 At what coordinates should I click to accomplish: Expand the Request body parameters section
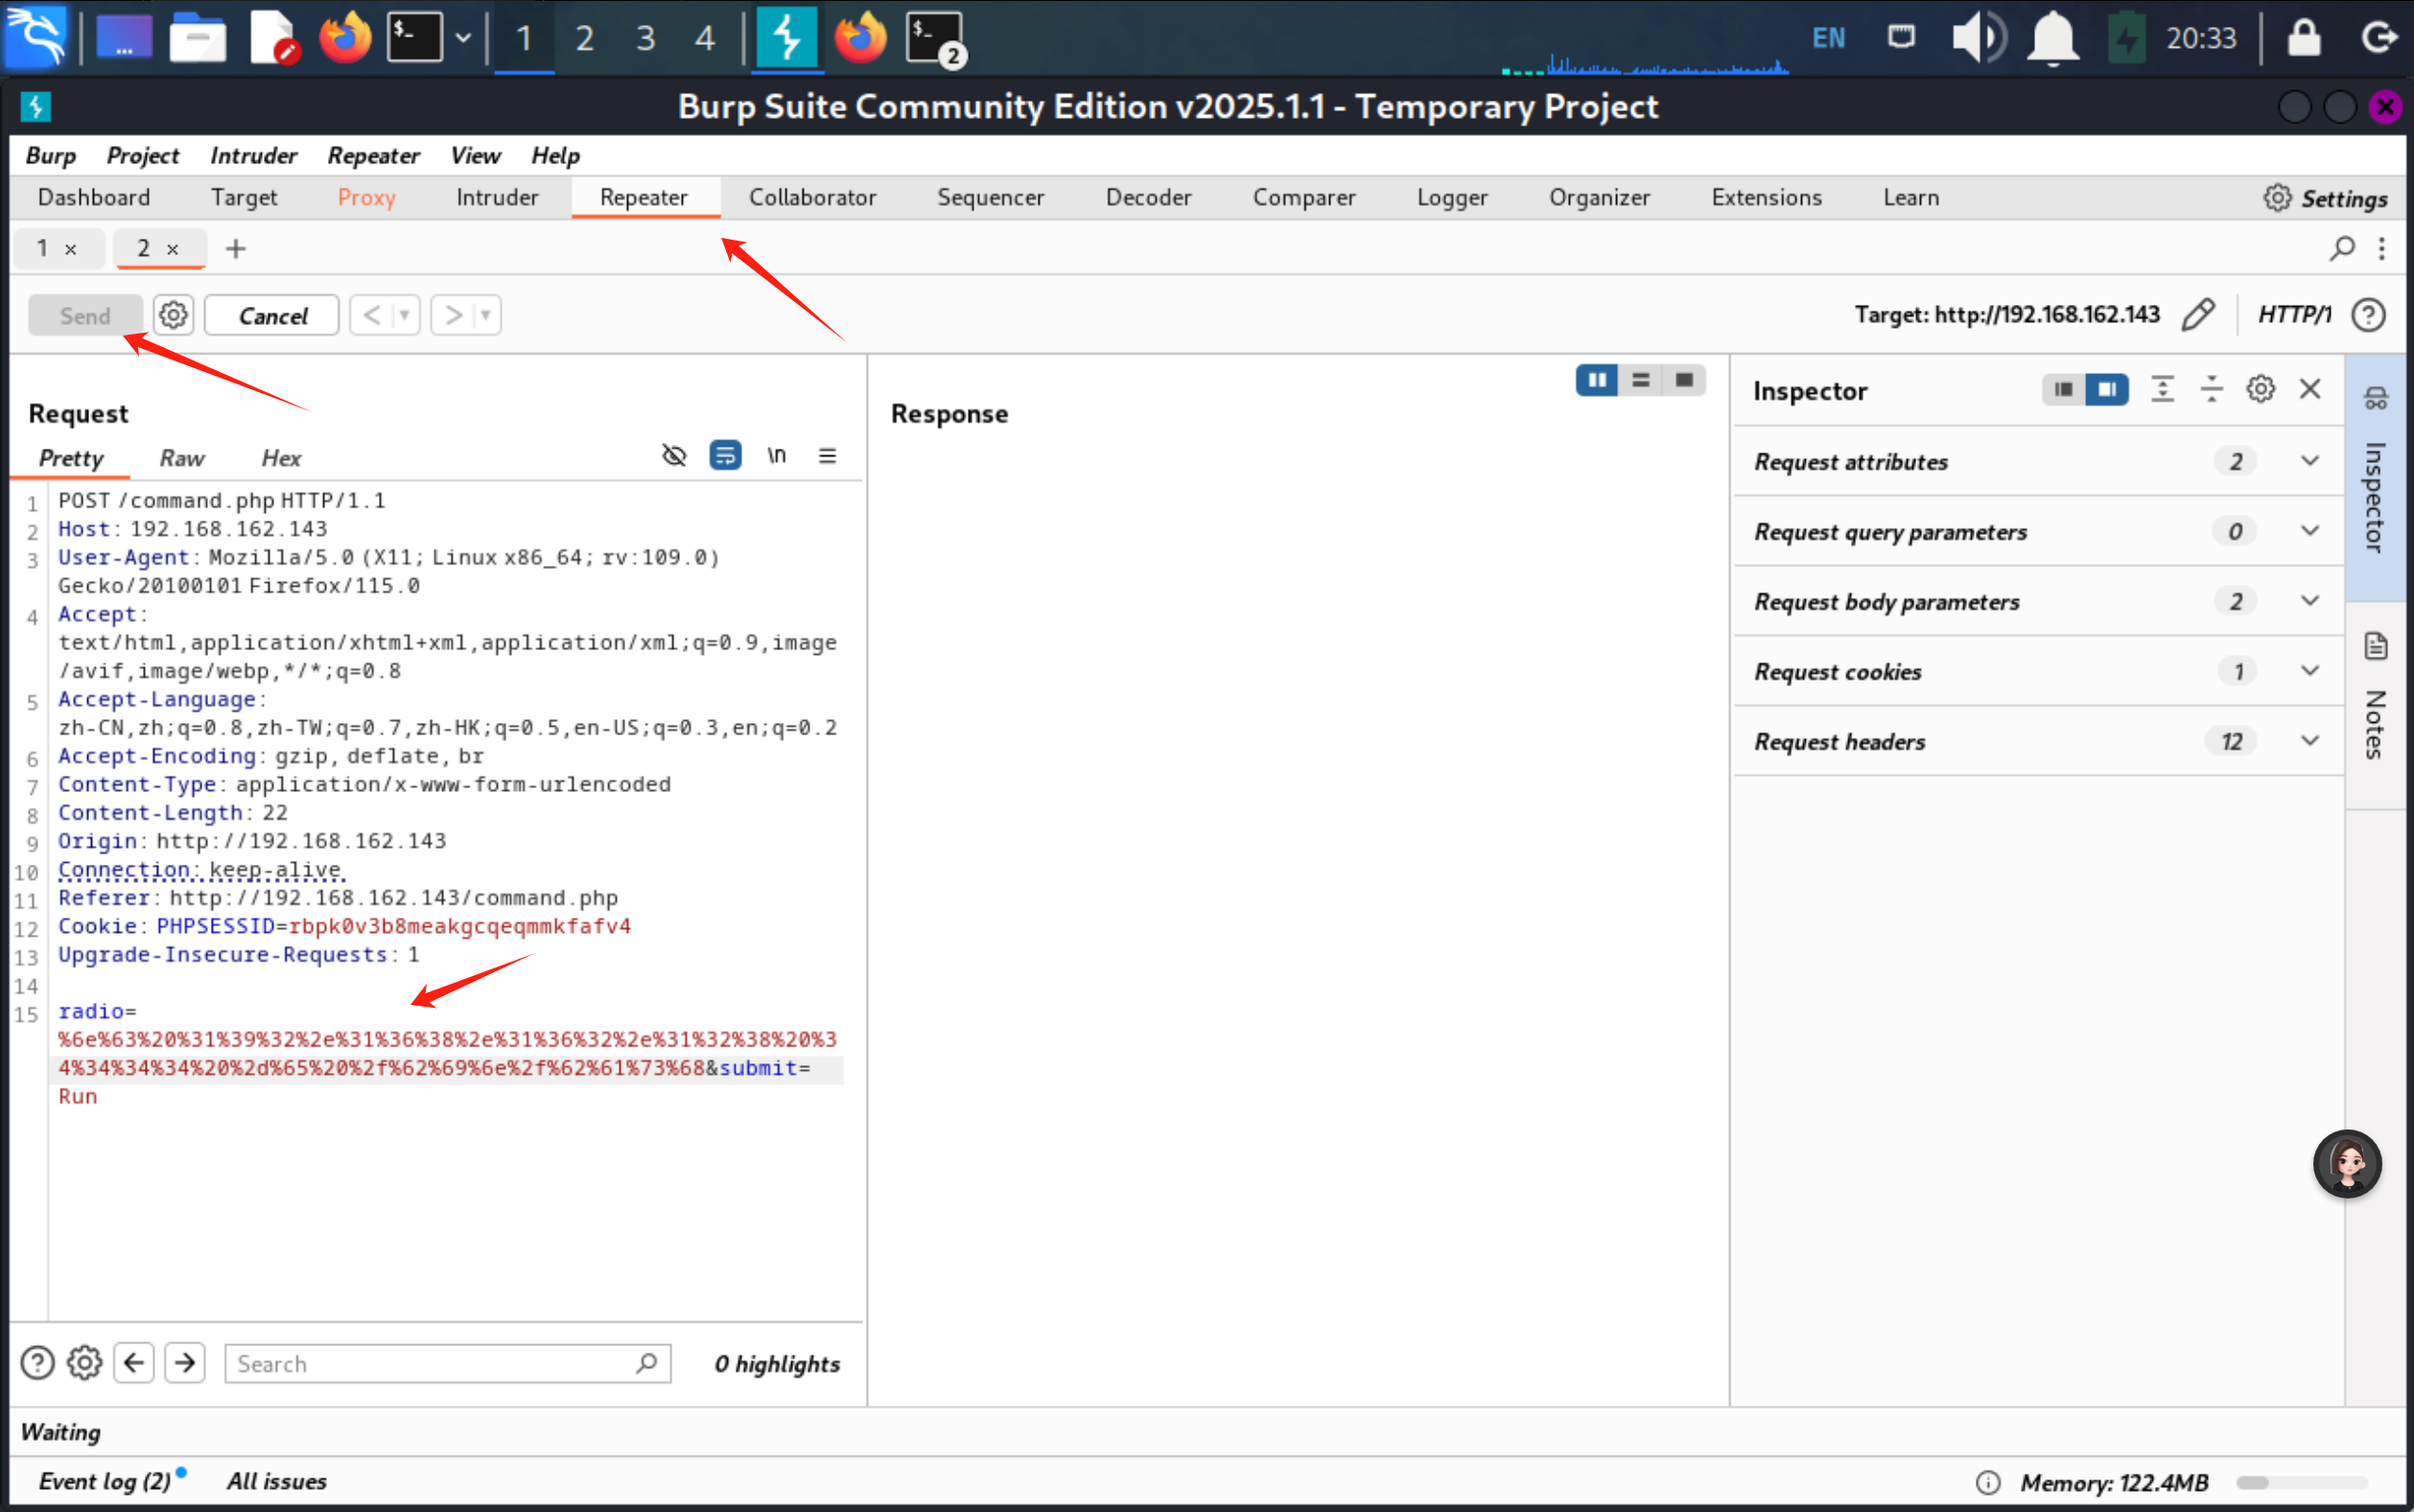click(x=2309, y=601)
